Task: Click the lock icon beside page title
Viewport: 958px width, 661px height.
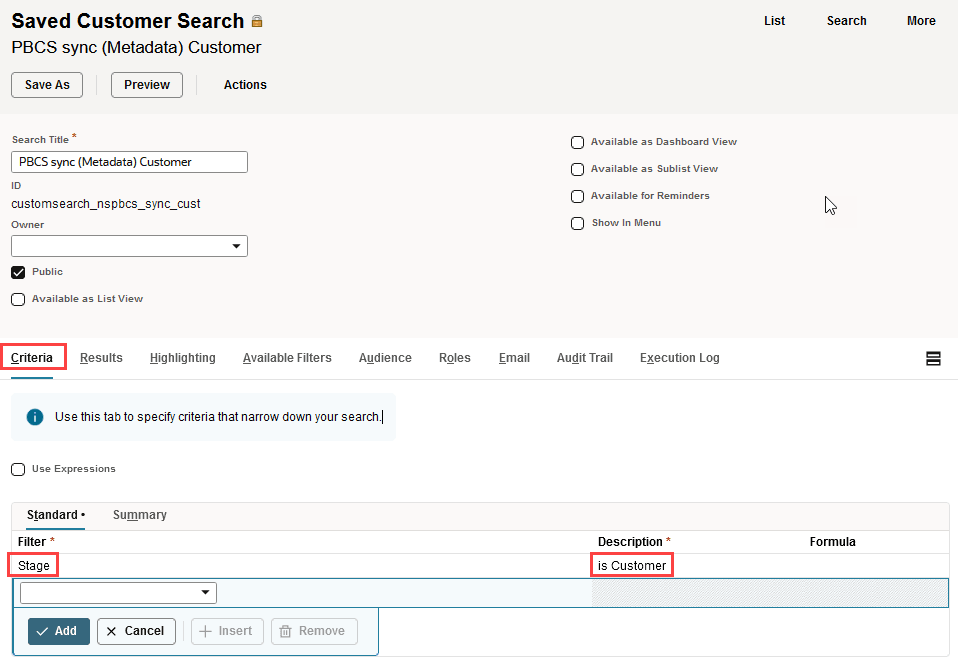Action: pos(257,21)
